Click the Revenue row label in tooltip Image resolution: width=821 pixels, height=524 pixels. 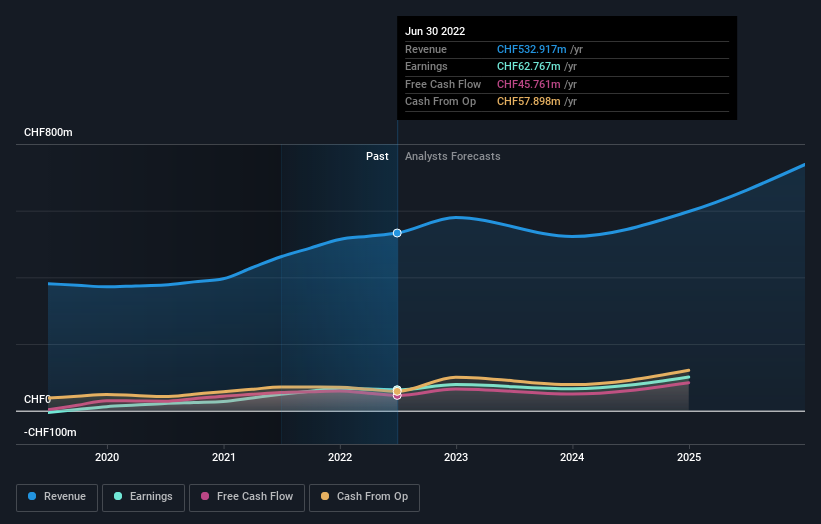[426, 49]
